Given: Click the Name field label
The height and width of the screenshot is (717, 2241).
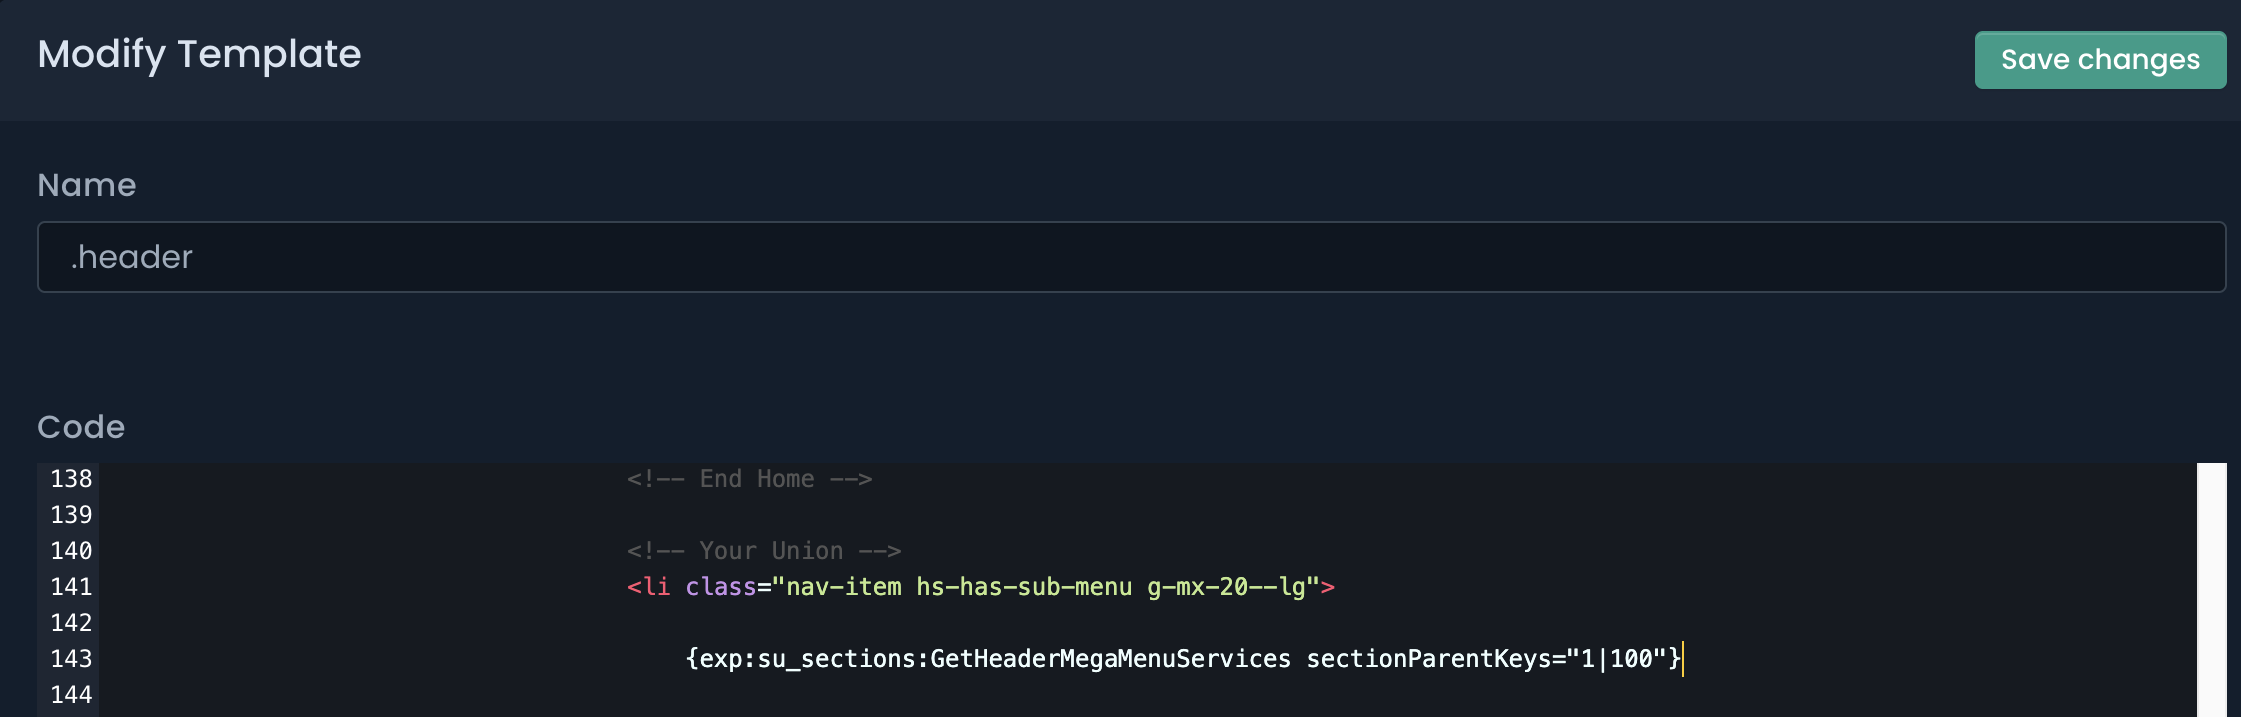Looking at the screenshot, I should click(87, 185).
